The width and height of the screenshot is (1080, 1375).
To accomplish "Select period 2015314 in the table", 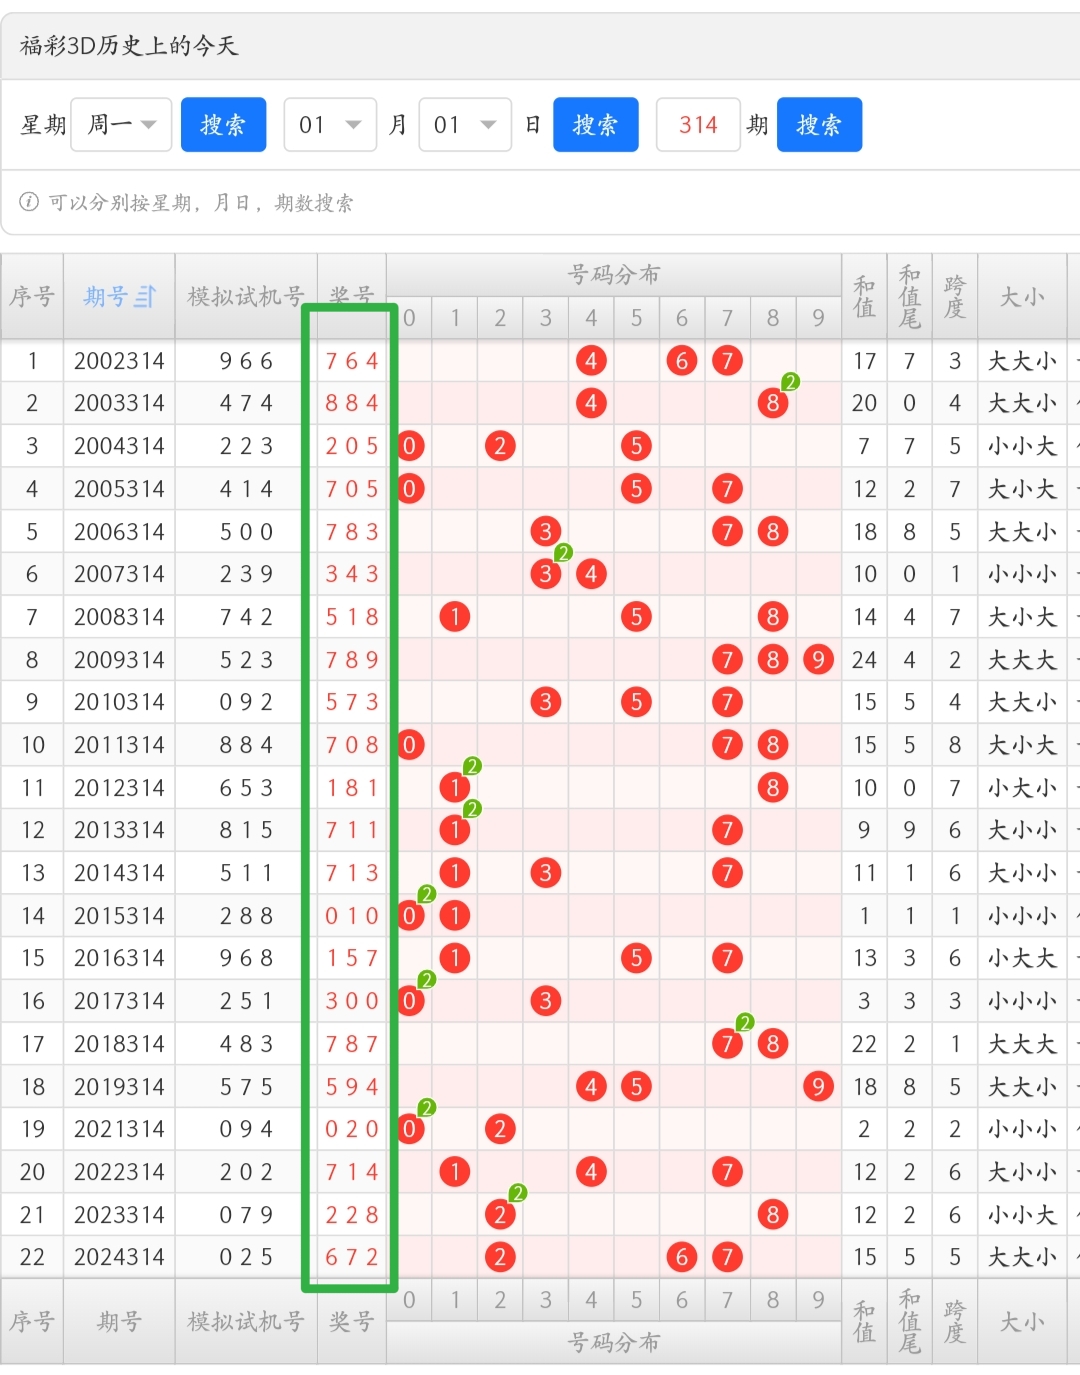I will (119, 916).
